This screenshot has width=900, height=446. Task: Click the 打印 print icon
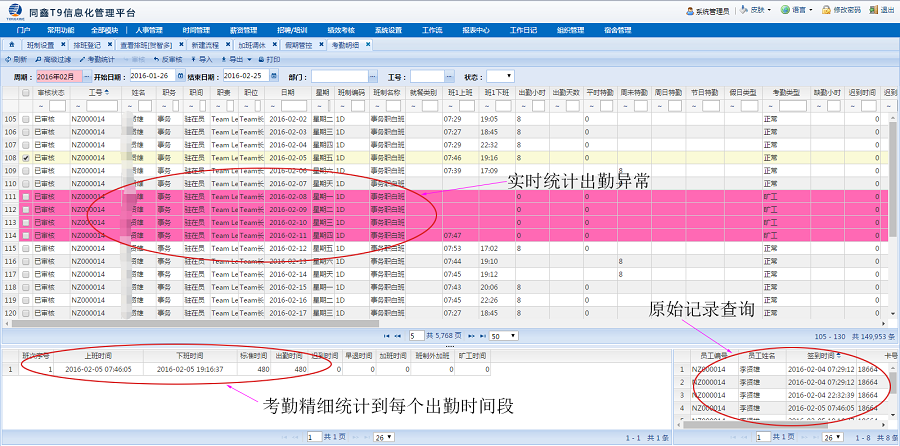tap(268, 60)
